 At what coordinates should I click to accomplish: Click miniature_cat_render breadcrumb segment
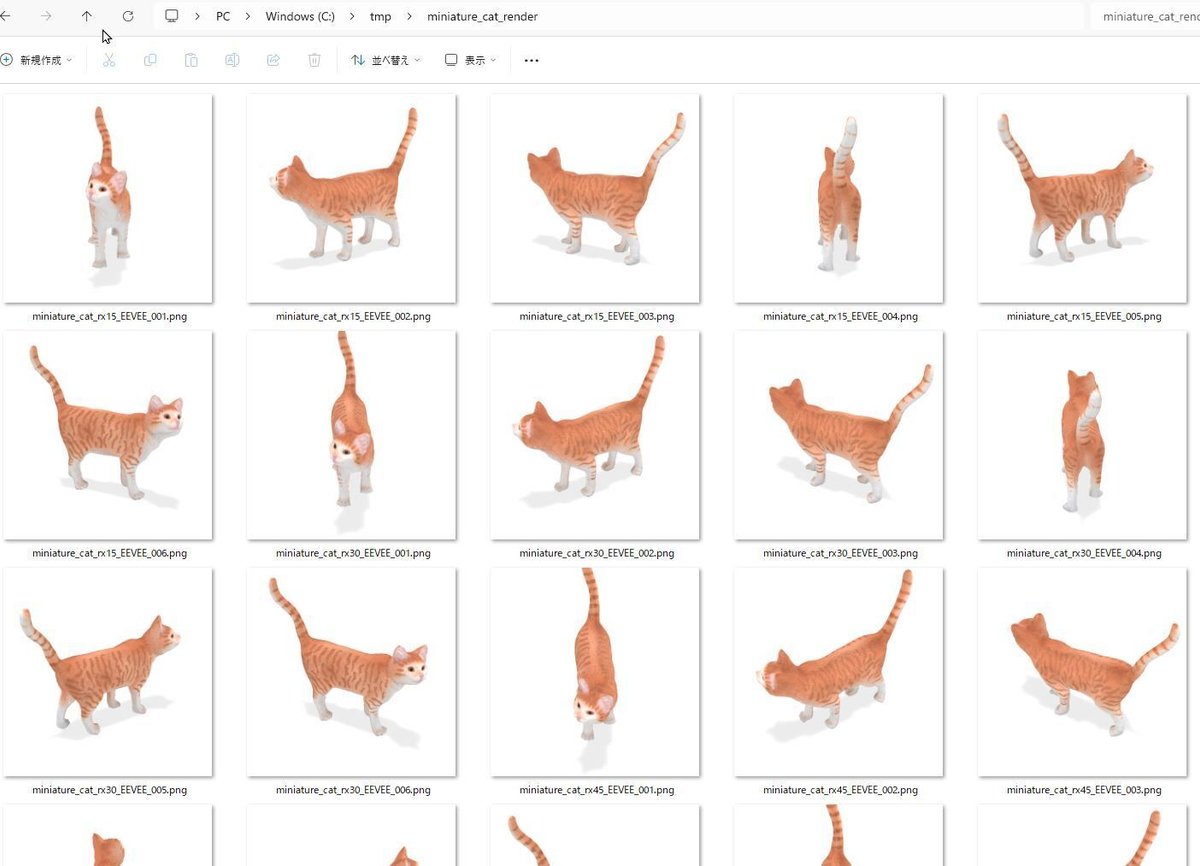tap(482, 16)
